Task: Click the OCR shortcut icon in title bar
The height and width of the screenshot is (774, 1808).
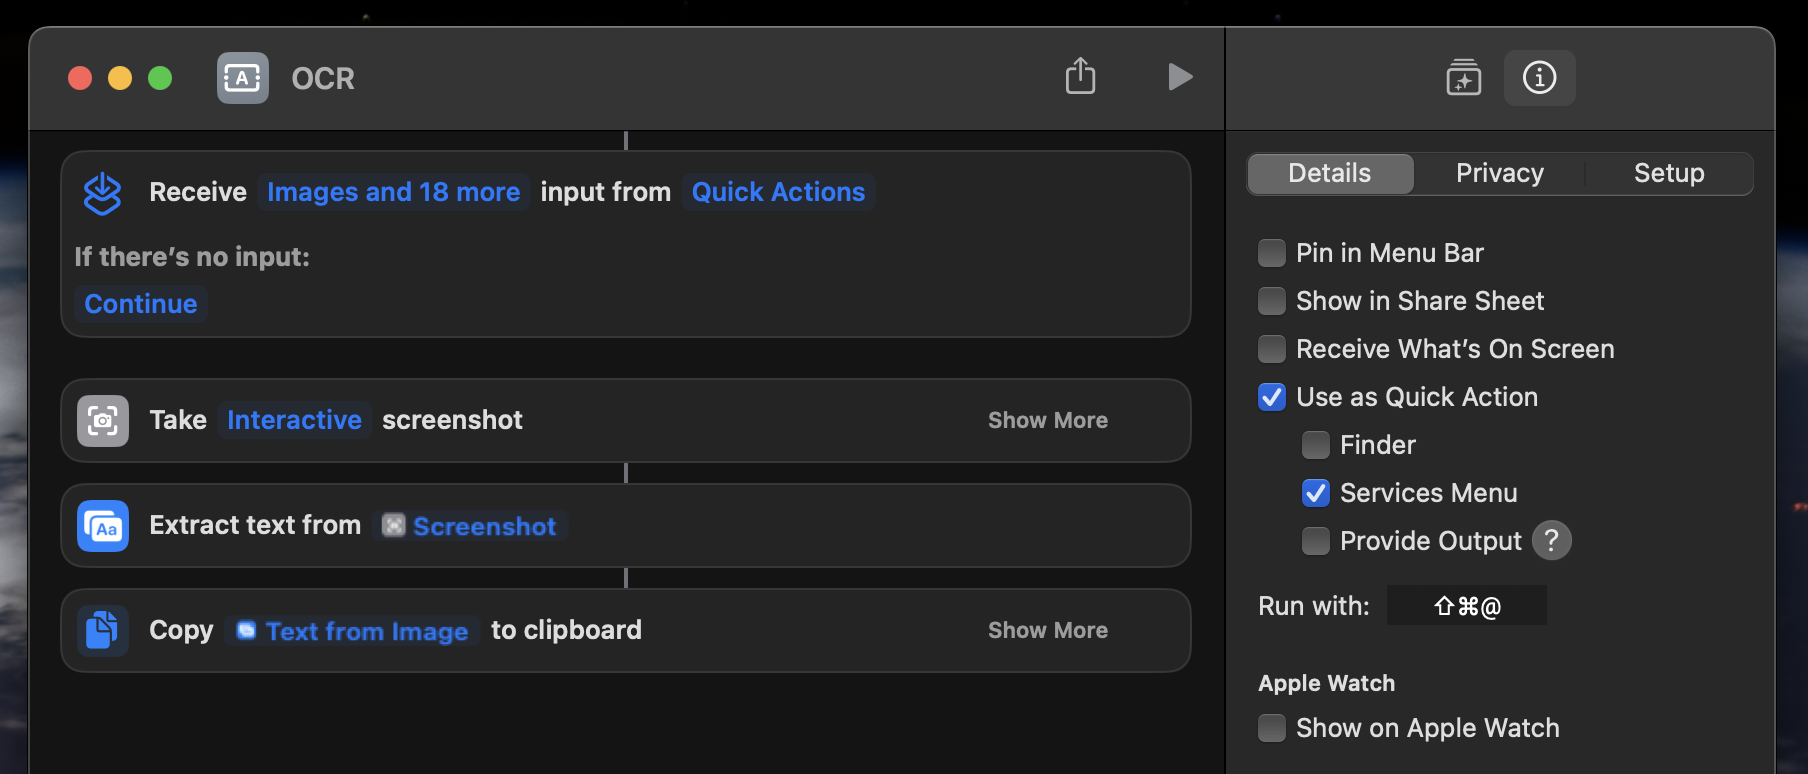Action: tap(243, 78)
